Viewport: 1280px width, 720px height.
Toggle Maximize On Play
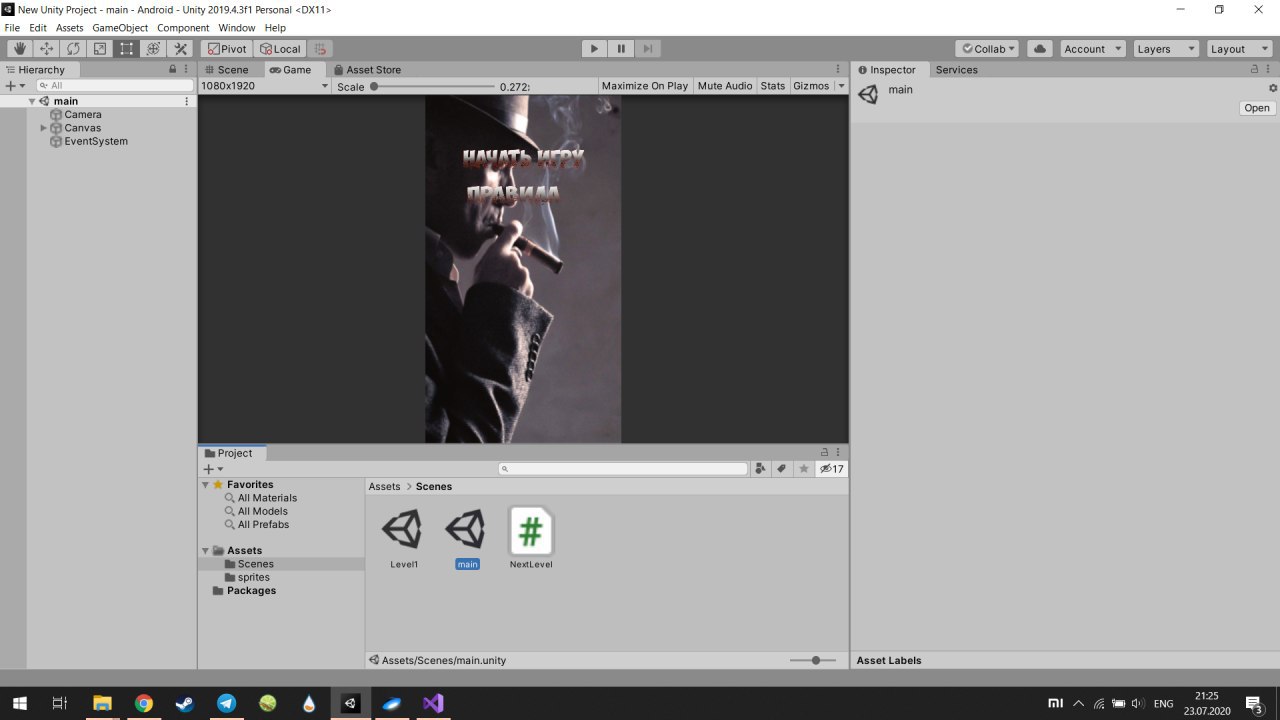645,86
